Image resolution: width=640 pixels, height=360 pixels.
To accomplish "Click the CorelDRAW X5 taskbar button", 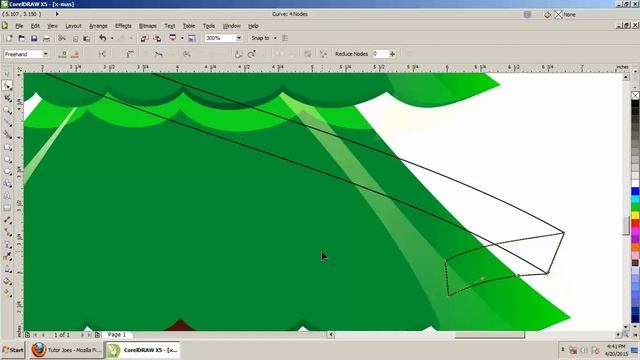I will (x=143, y=350).
